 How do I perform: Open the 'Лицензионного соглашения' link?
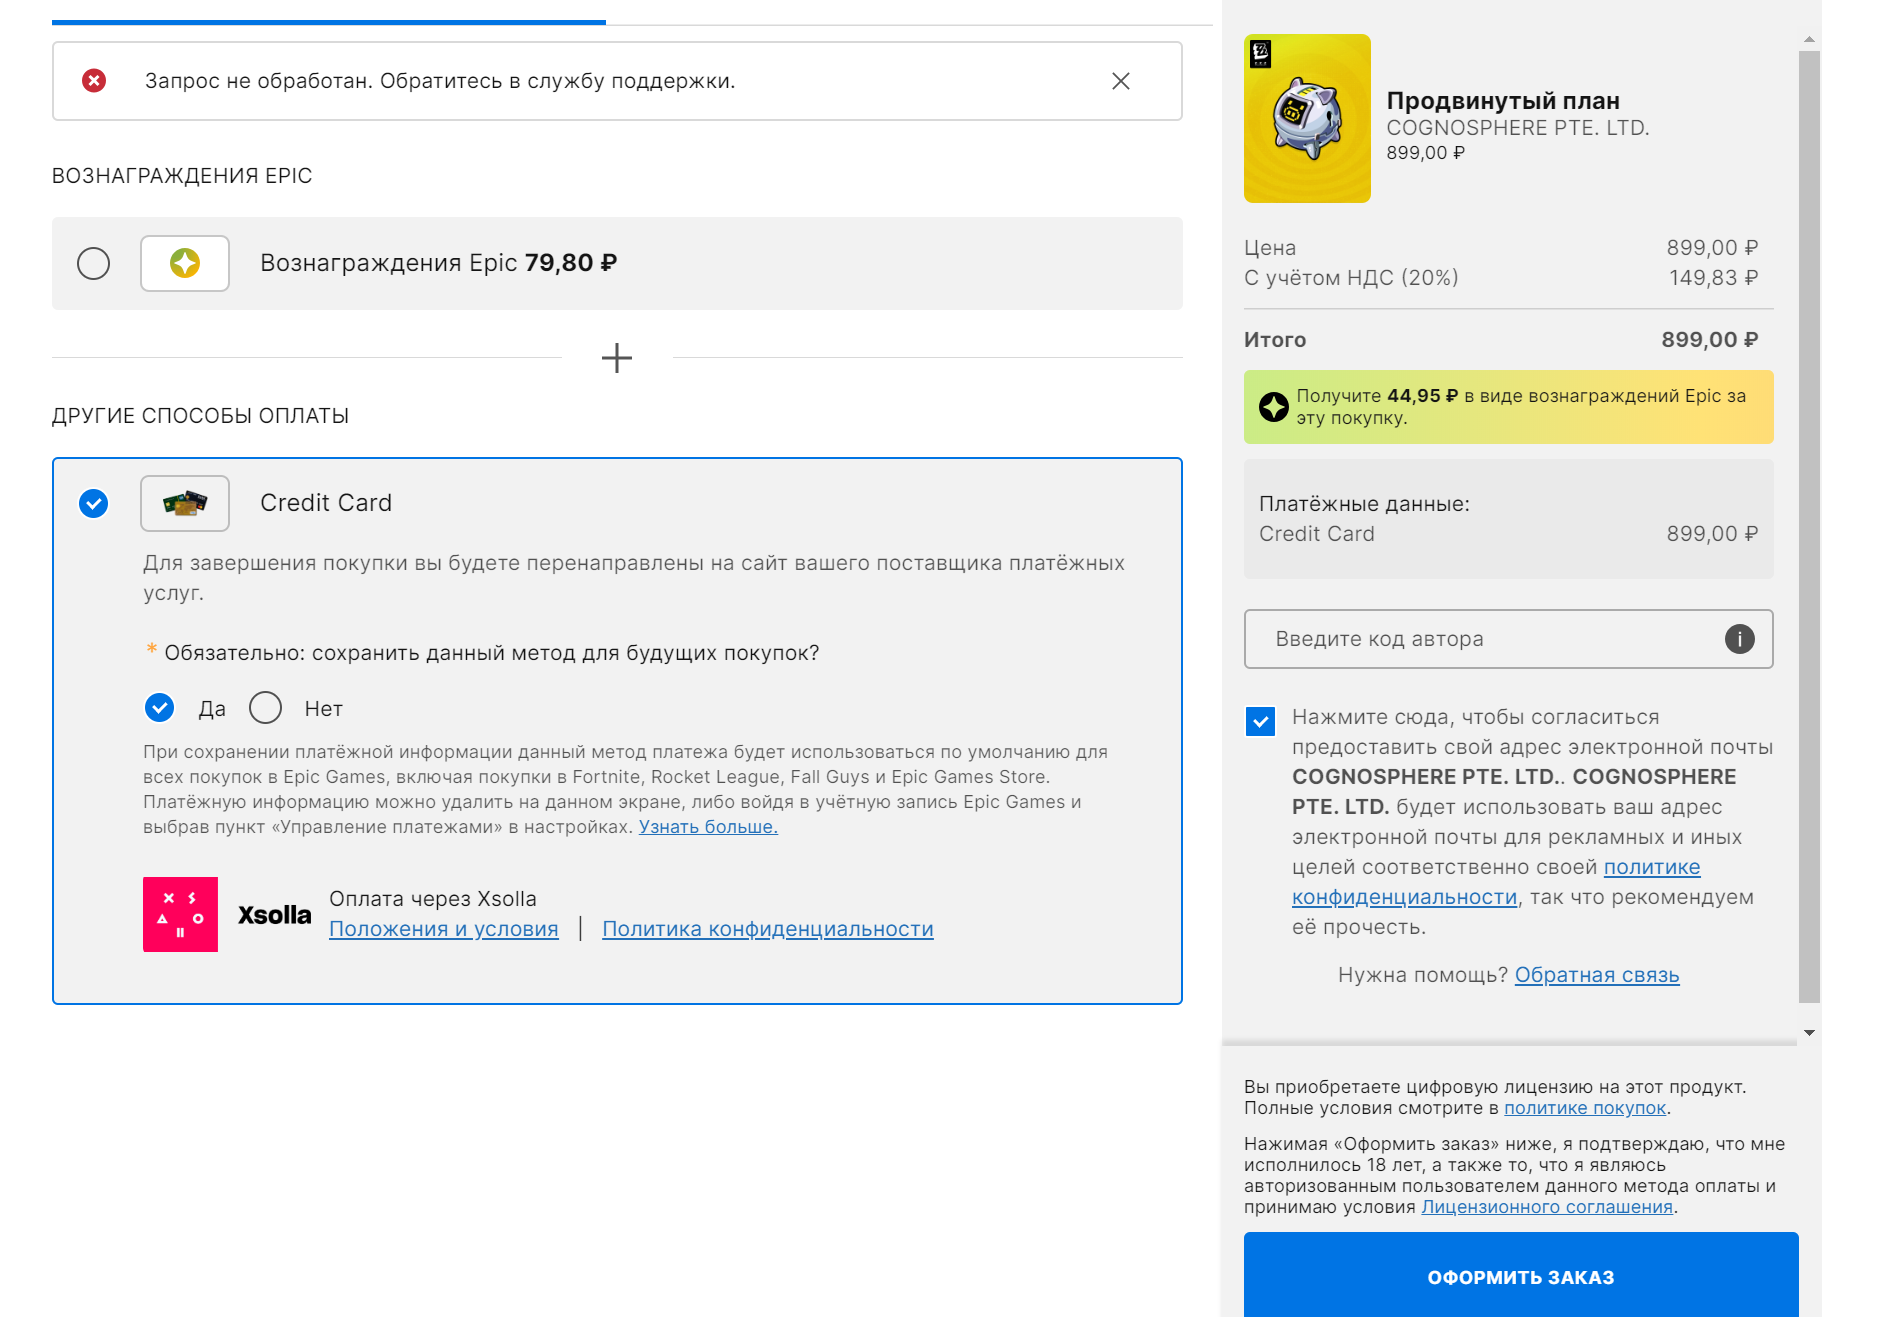pos(1547,1207)
